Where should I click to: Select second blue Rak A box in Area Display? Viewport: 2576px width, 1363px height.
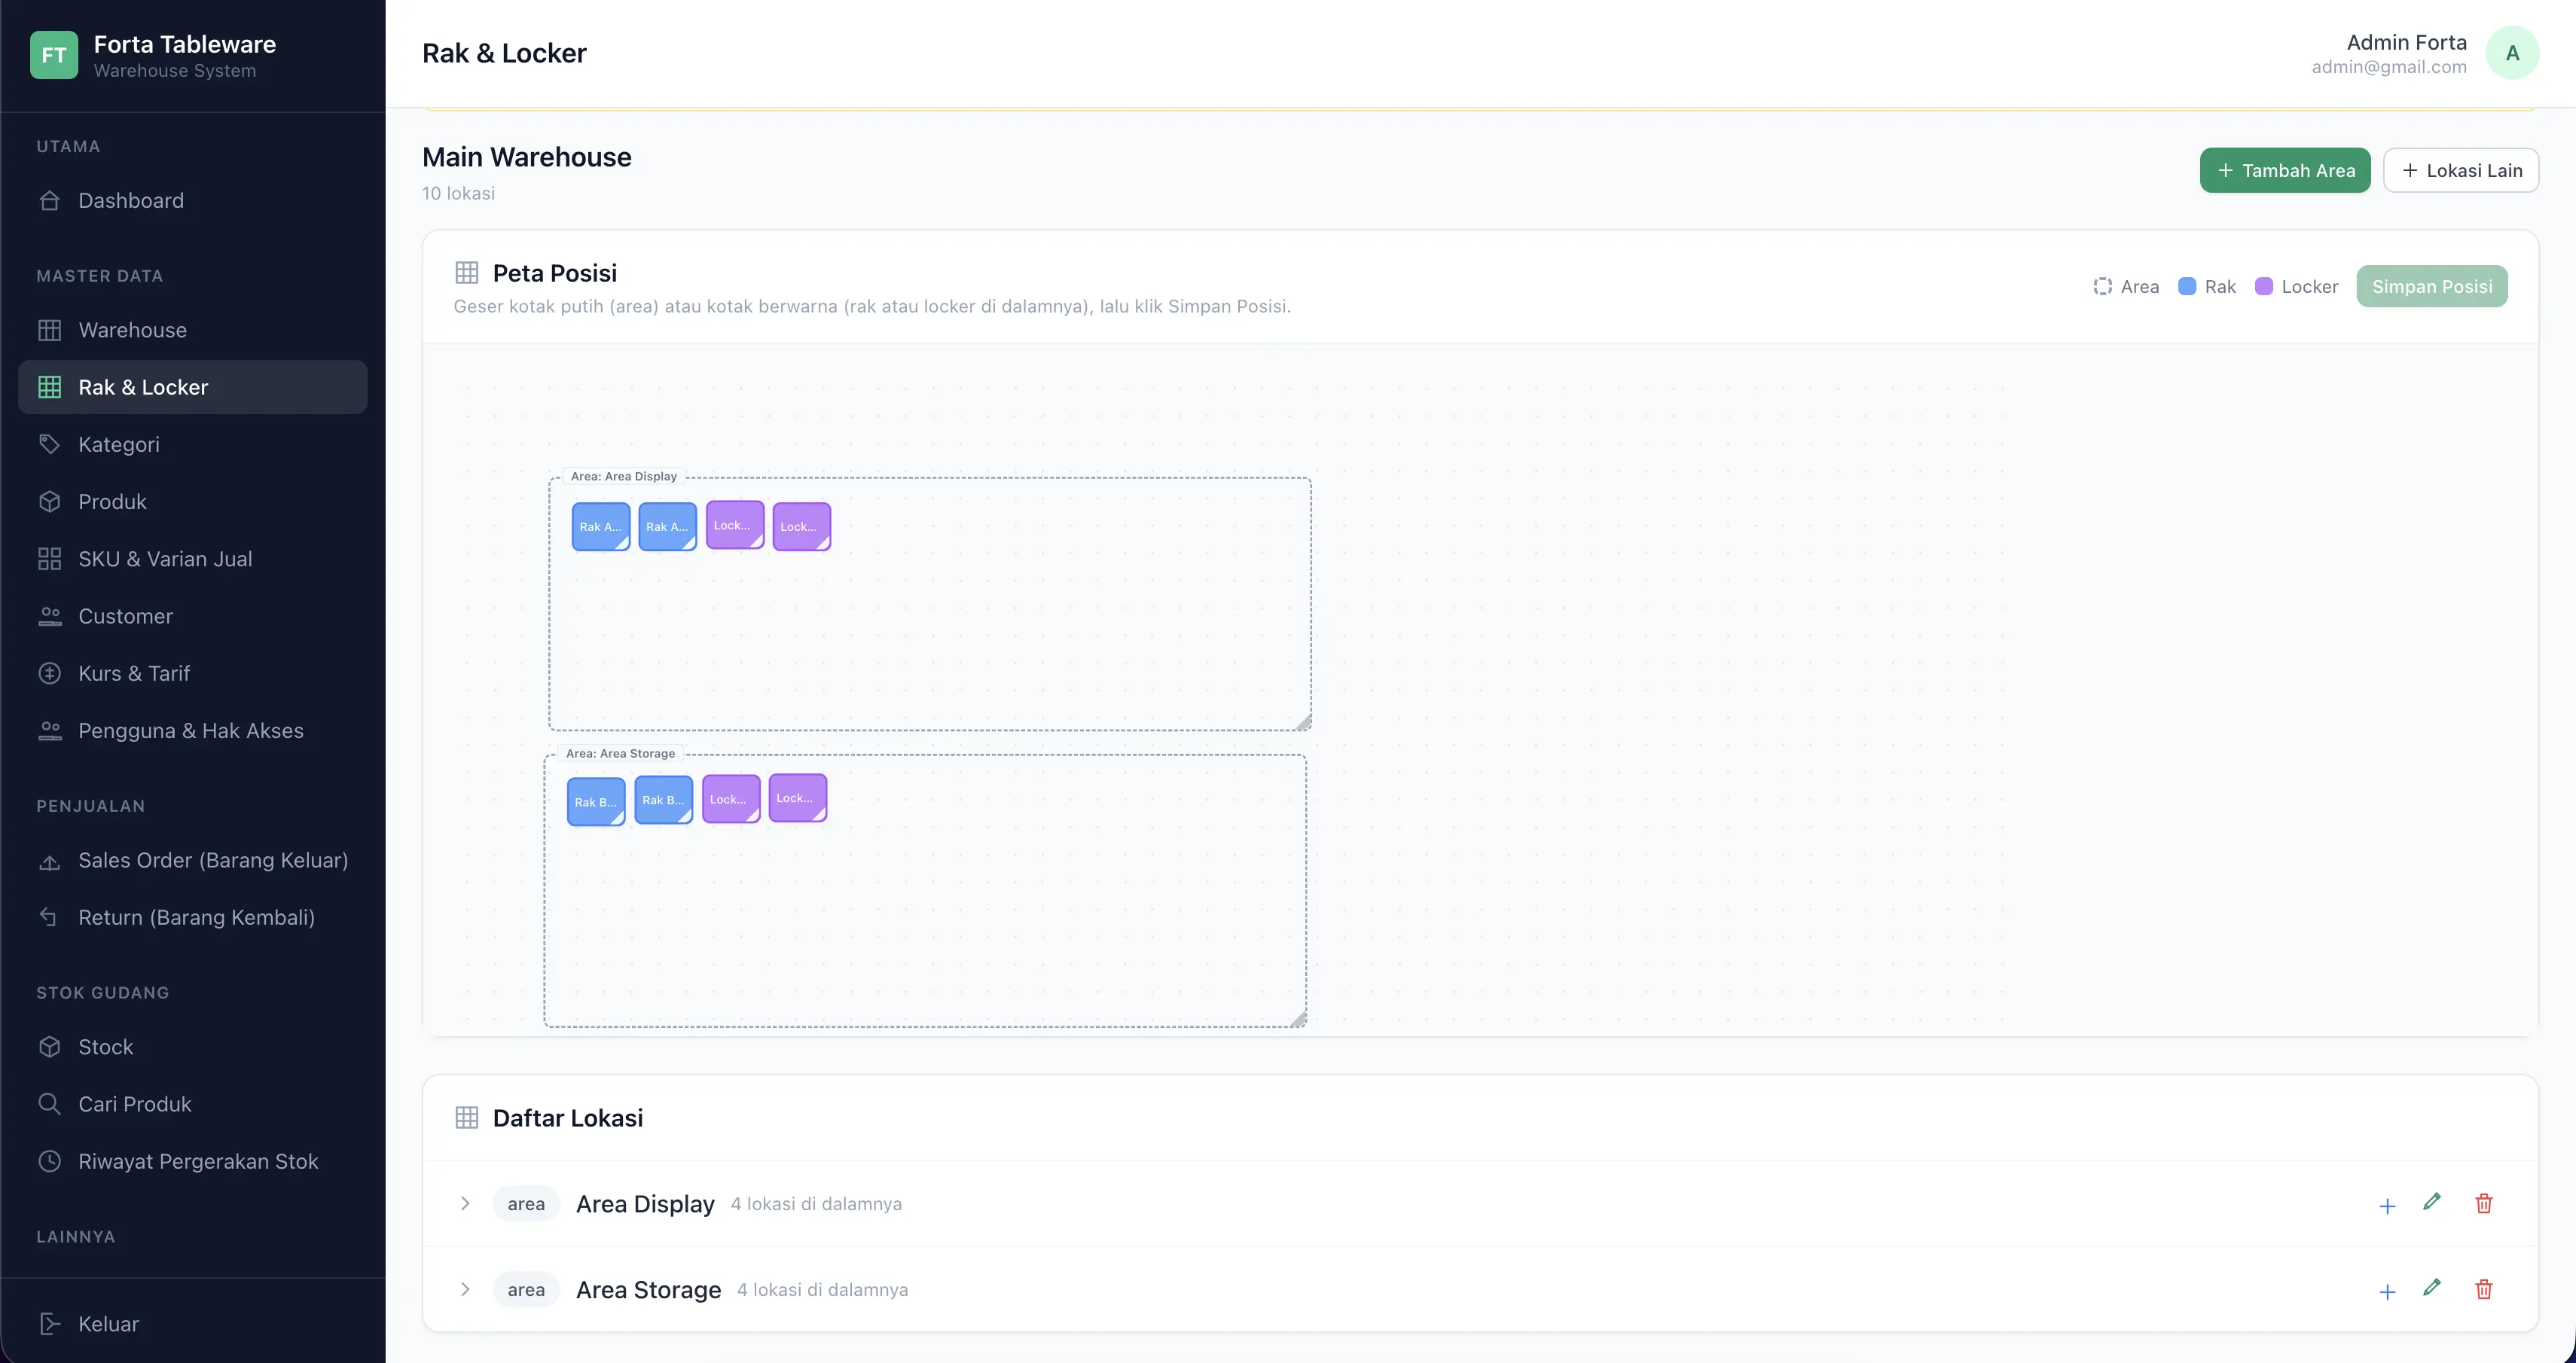point(667,527)
